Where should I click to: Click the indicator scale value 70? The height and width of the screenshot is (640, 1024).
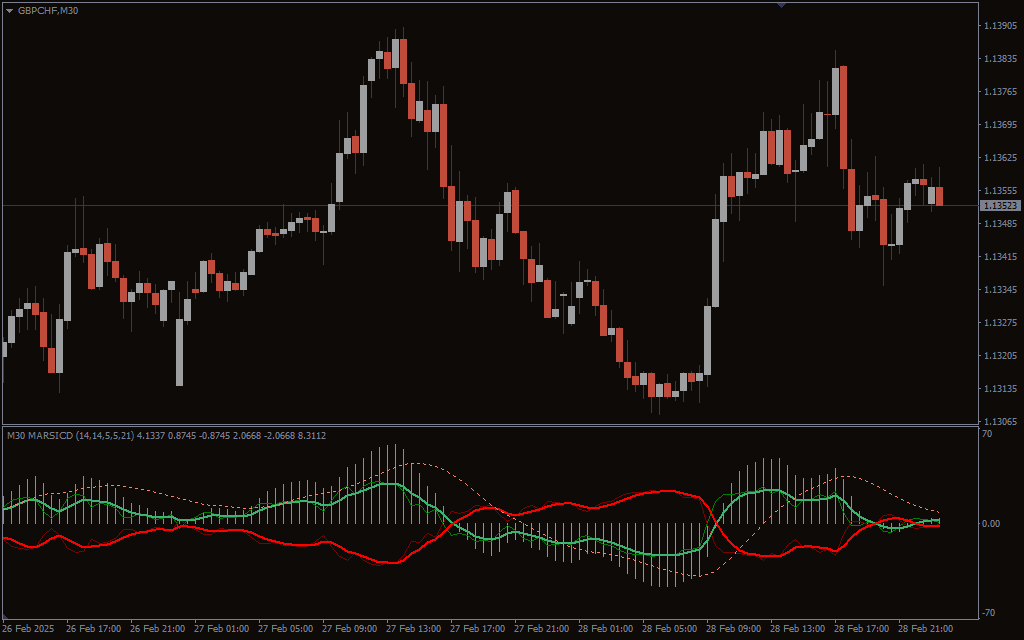coord(987,434)
